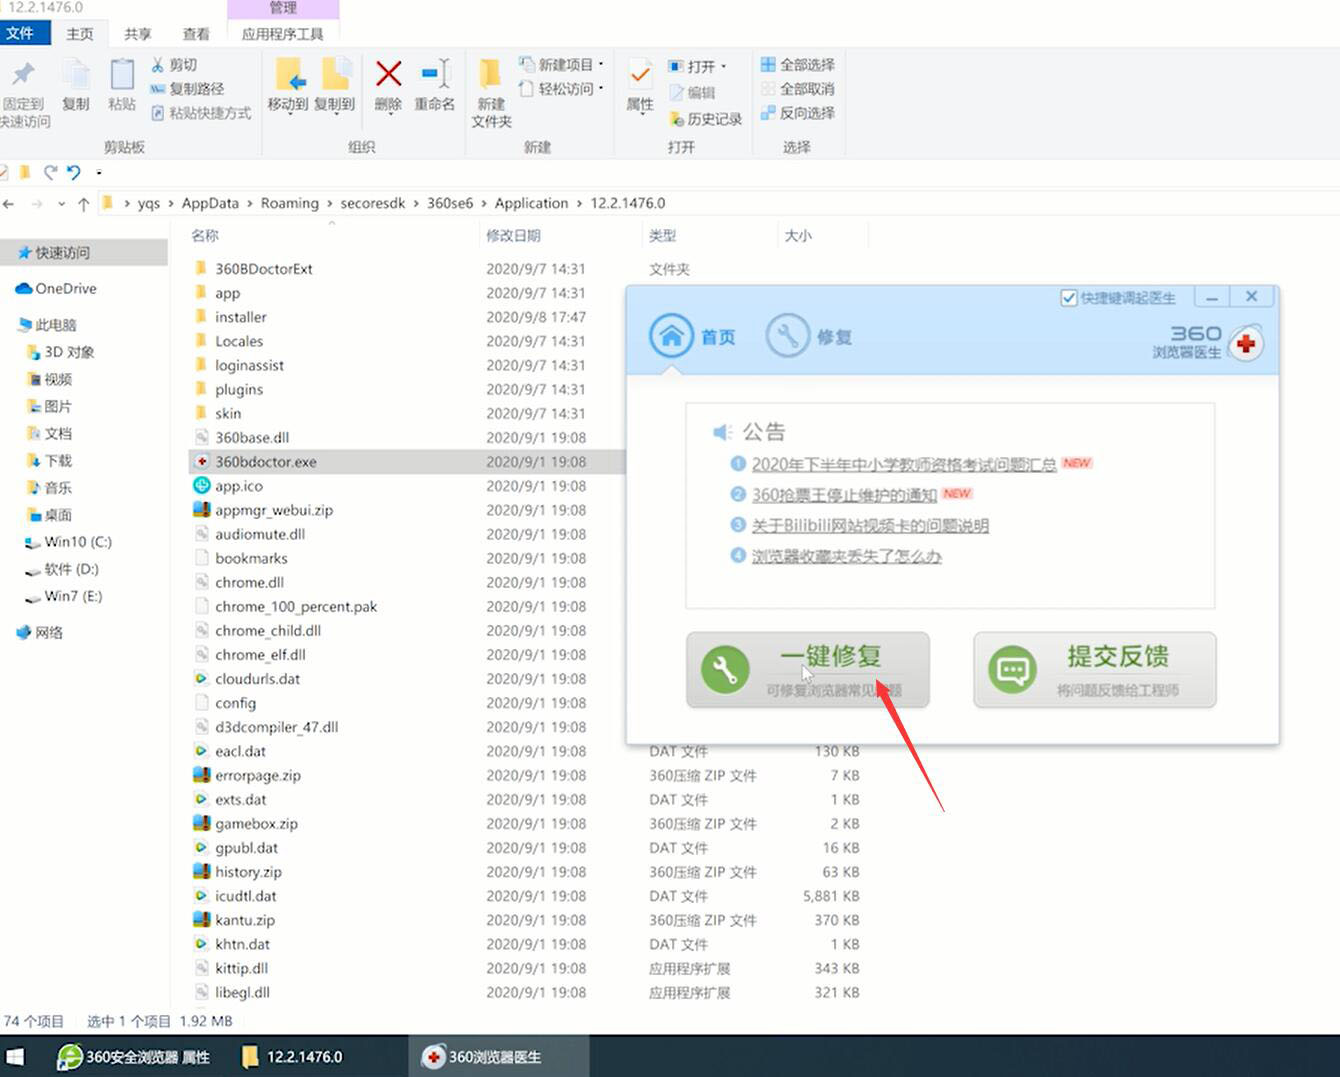Image resolution: width=1340 pixels, height=1077 pixels.
Task: Click Paste shortcut (粘贴快捷方式)
Action: pos(201,113)
